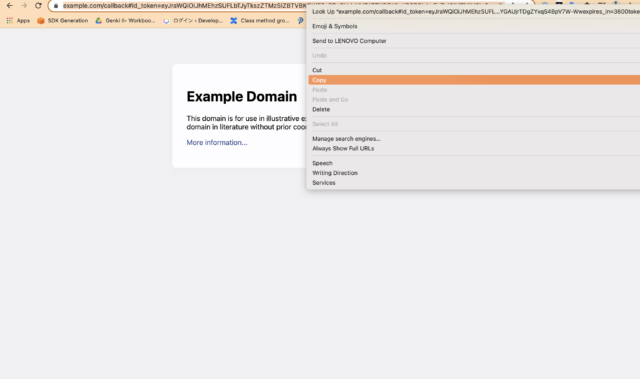Choose Look Up in context menu

tap(474, 11)
